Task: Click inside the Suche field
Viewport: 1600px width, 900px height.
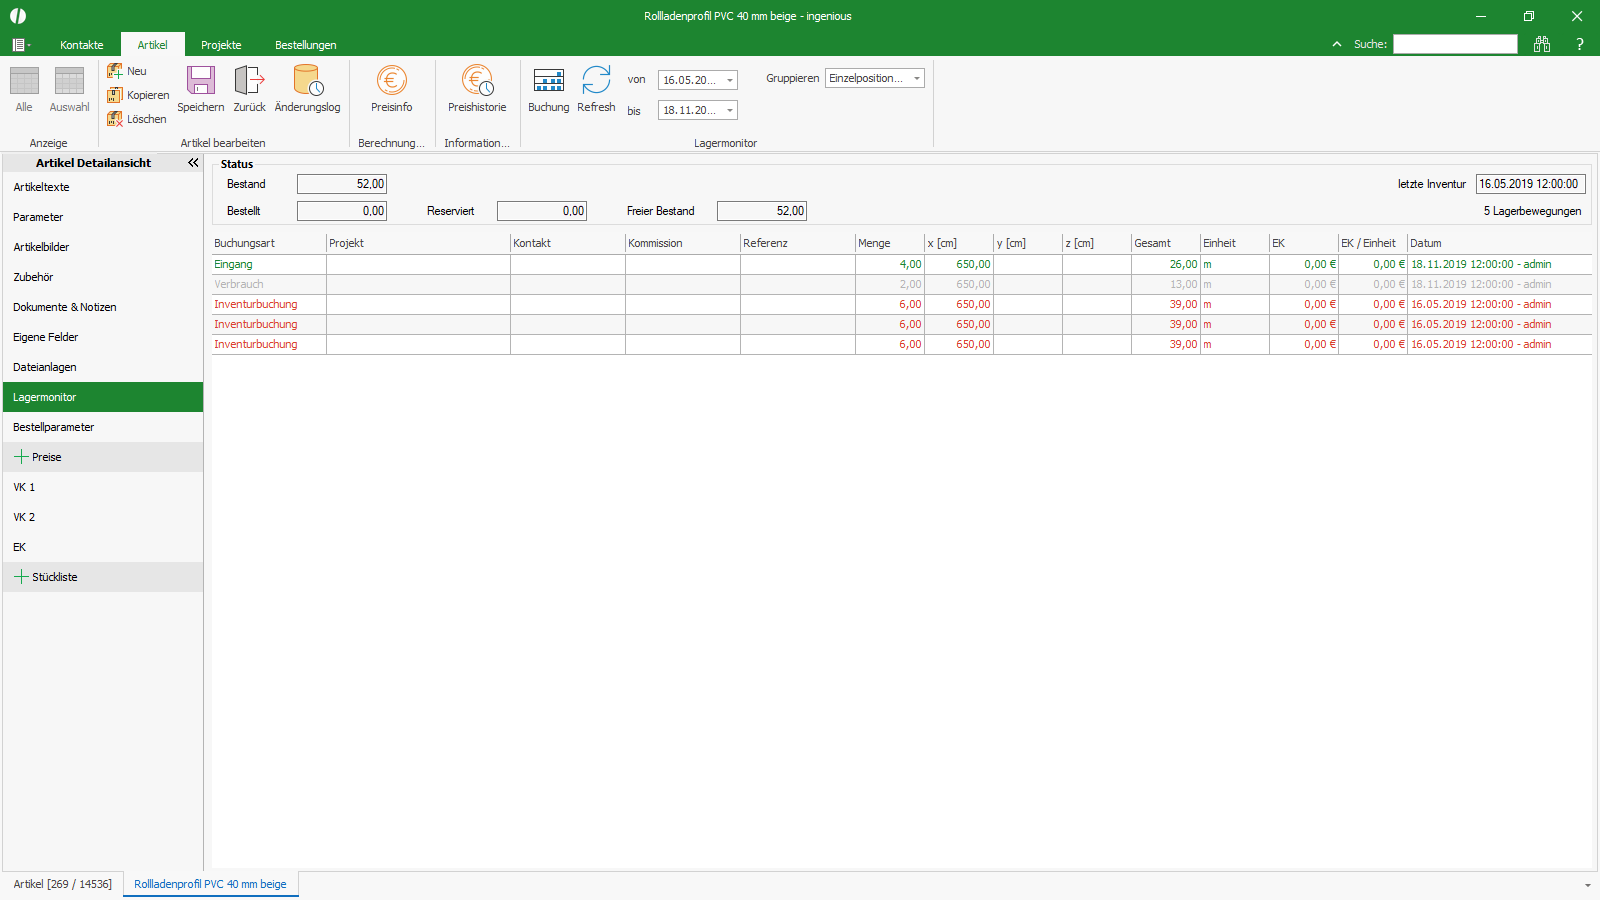Action: pos(1455,43)
